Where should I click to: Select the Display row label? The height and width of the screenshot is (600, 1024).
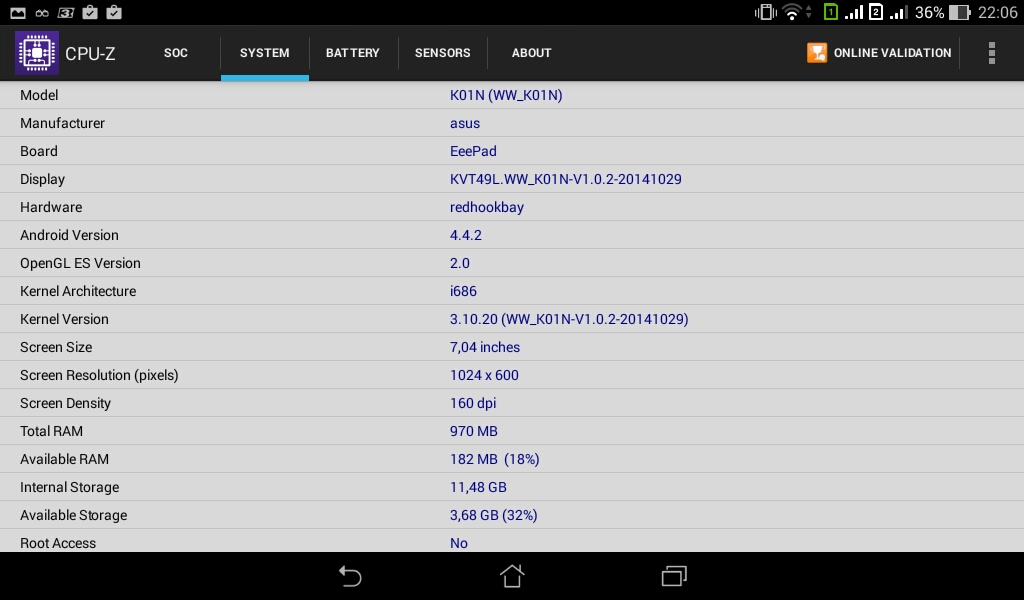tap(42, 180)
